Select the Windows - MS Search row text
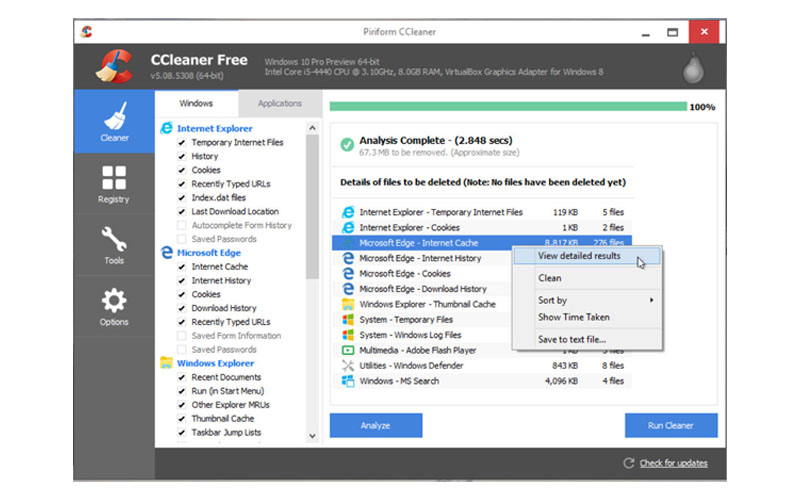 399,381
